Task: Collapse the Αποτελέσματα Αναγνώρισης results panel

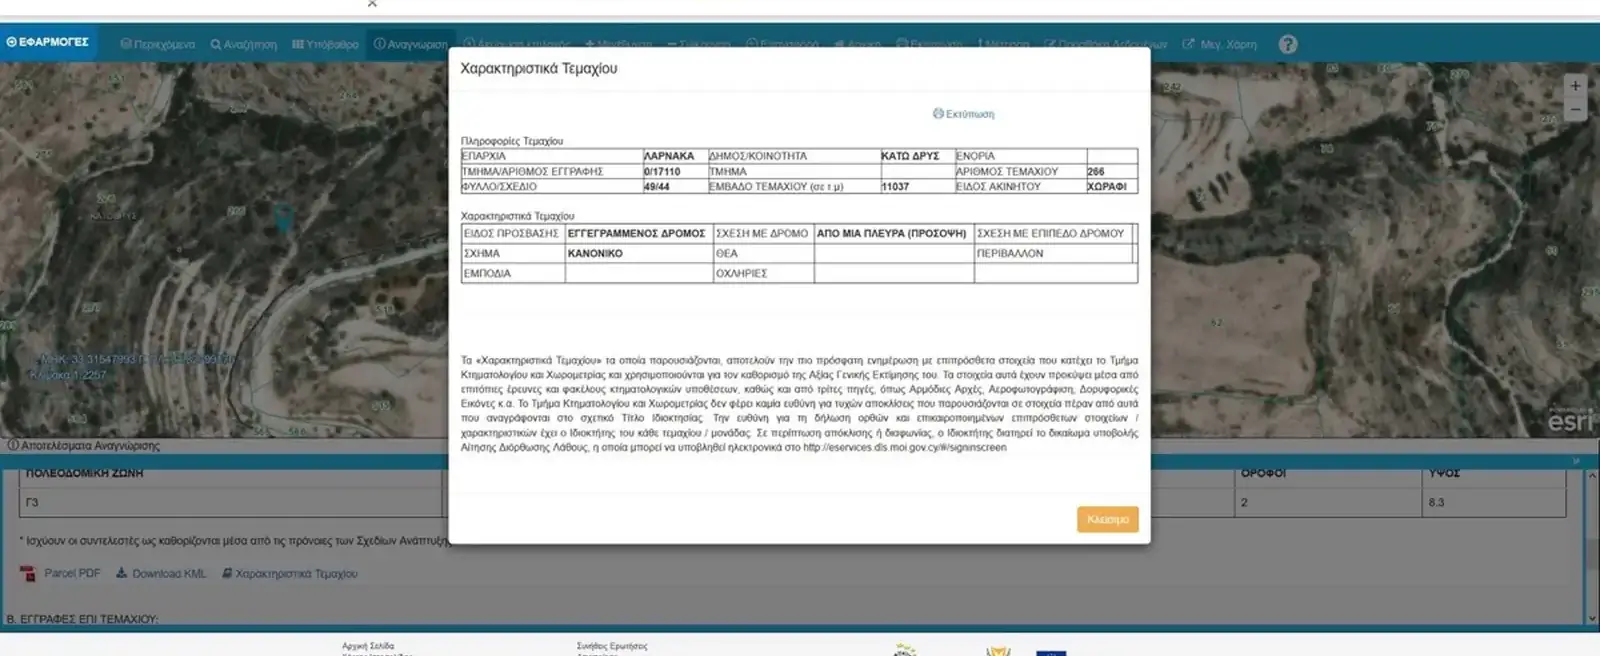Action: pos(1577,461)
